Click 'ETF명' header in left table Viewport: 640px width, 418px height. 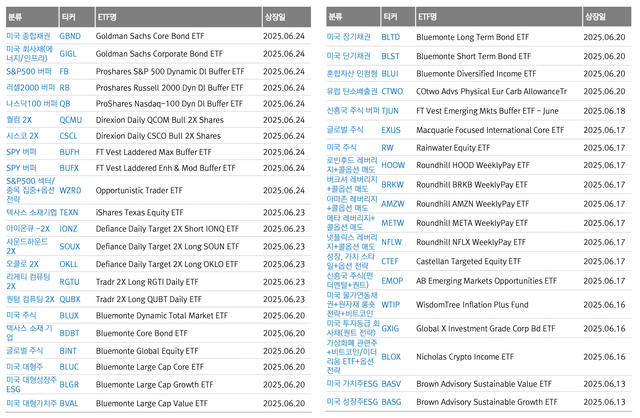point(107,17)
